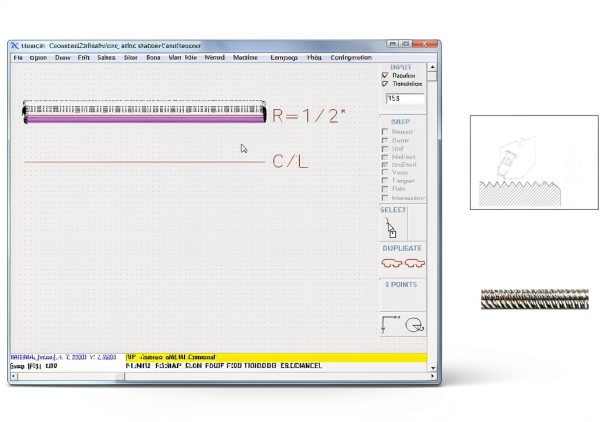This screenshot has width=600, height=422.
Task: Click the right duplicate shape icon
Action: 415,263
